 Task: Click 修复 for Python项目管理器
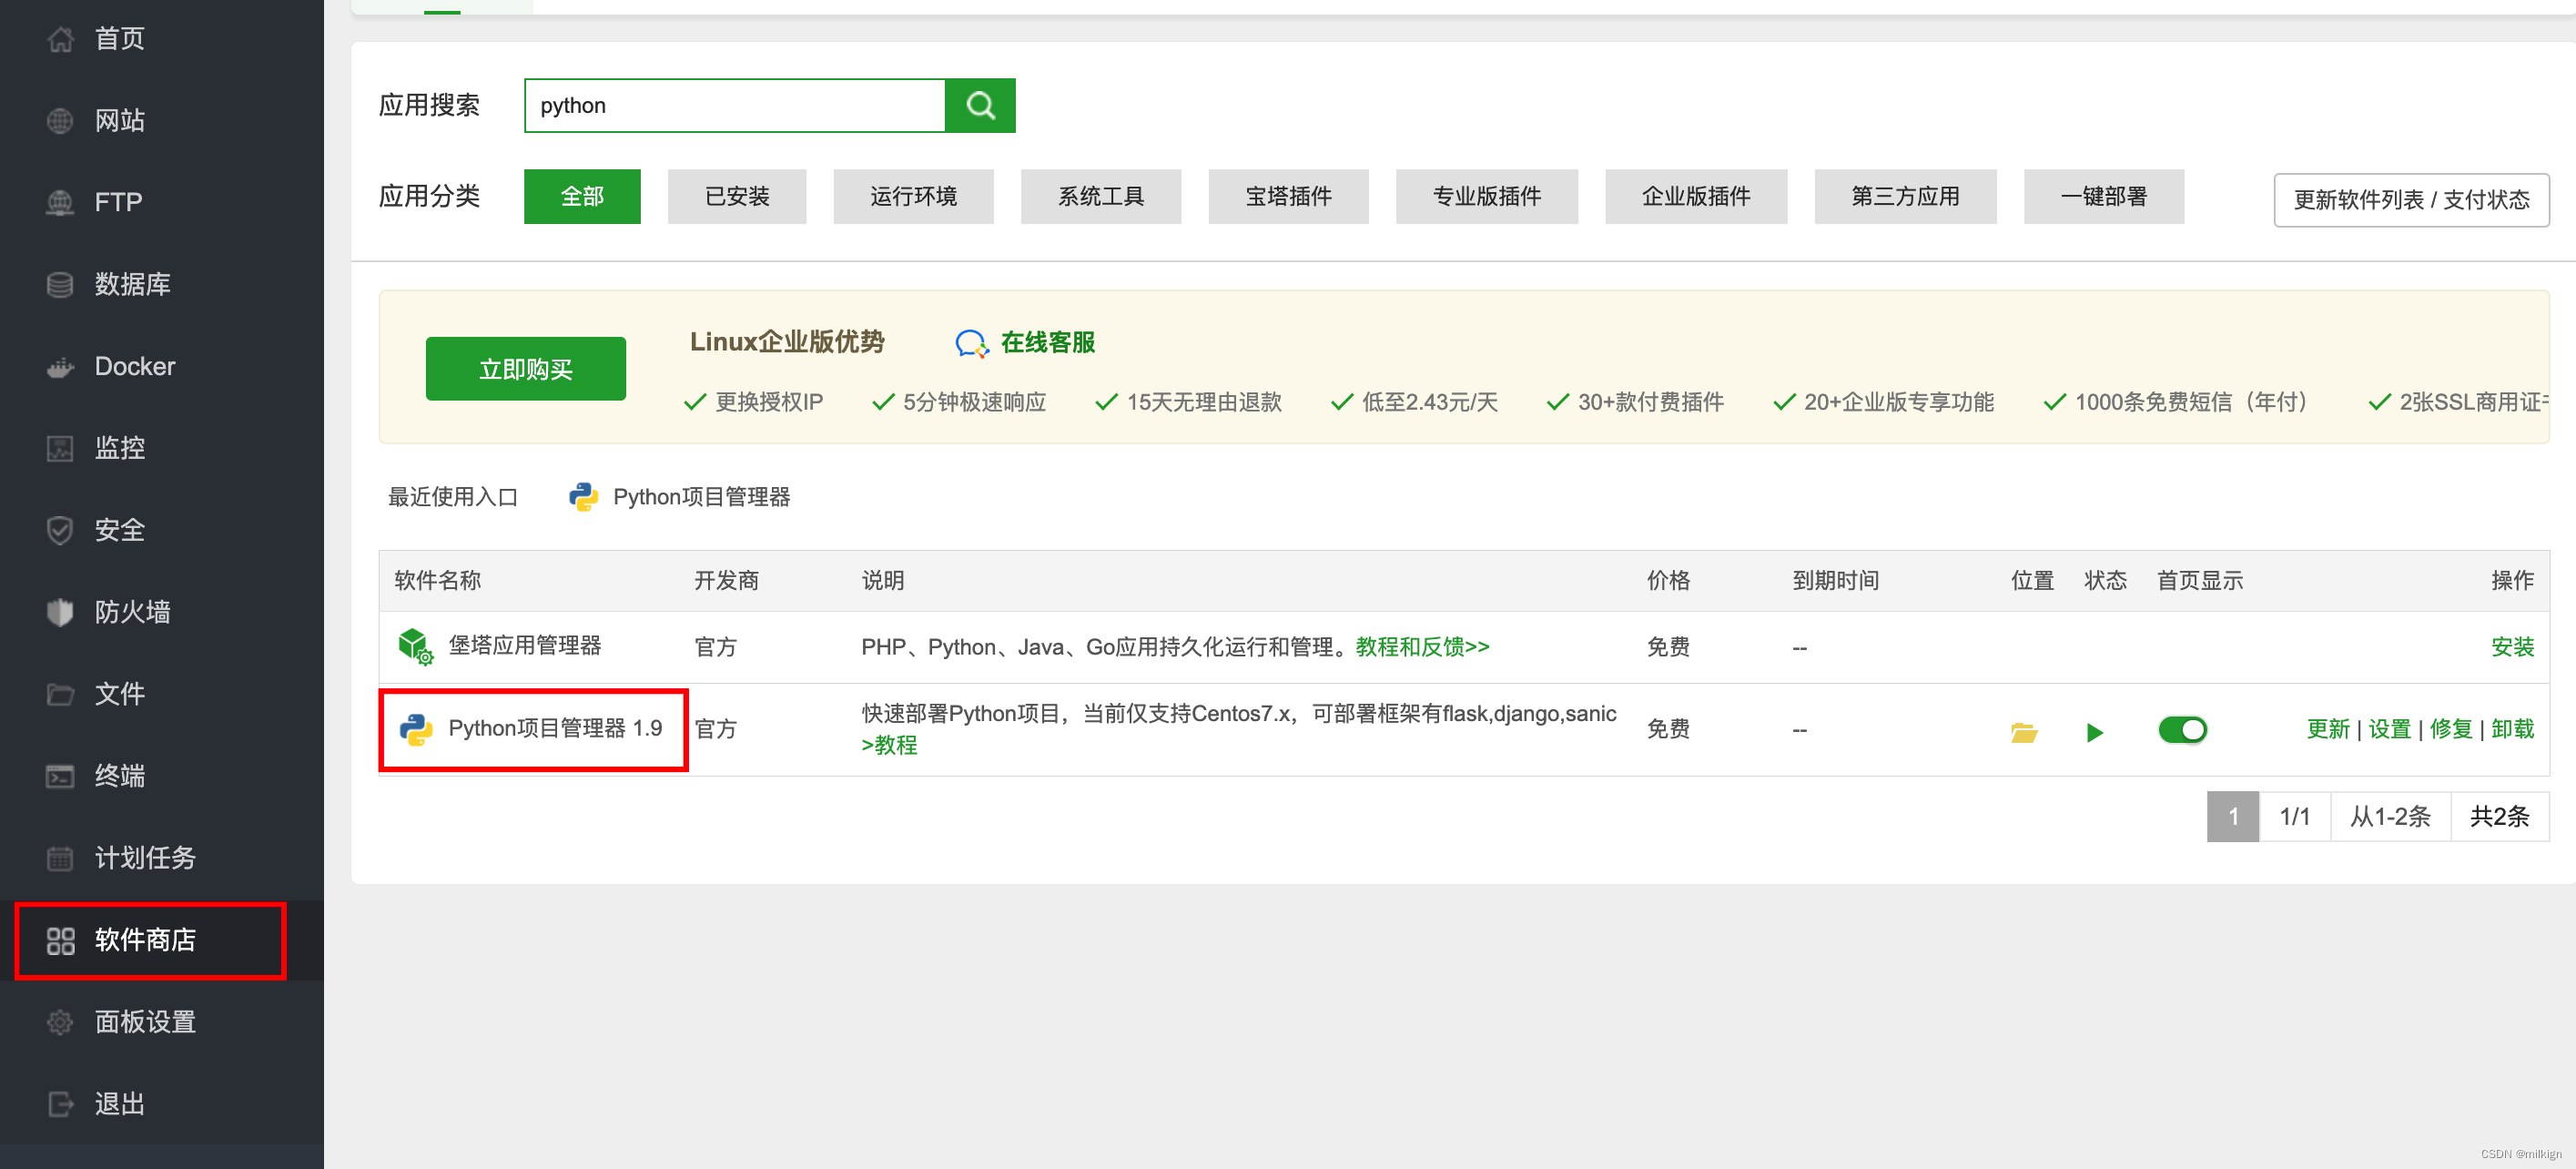(2450, 730)
